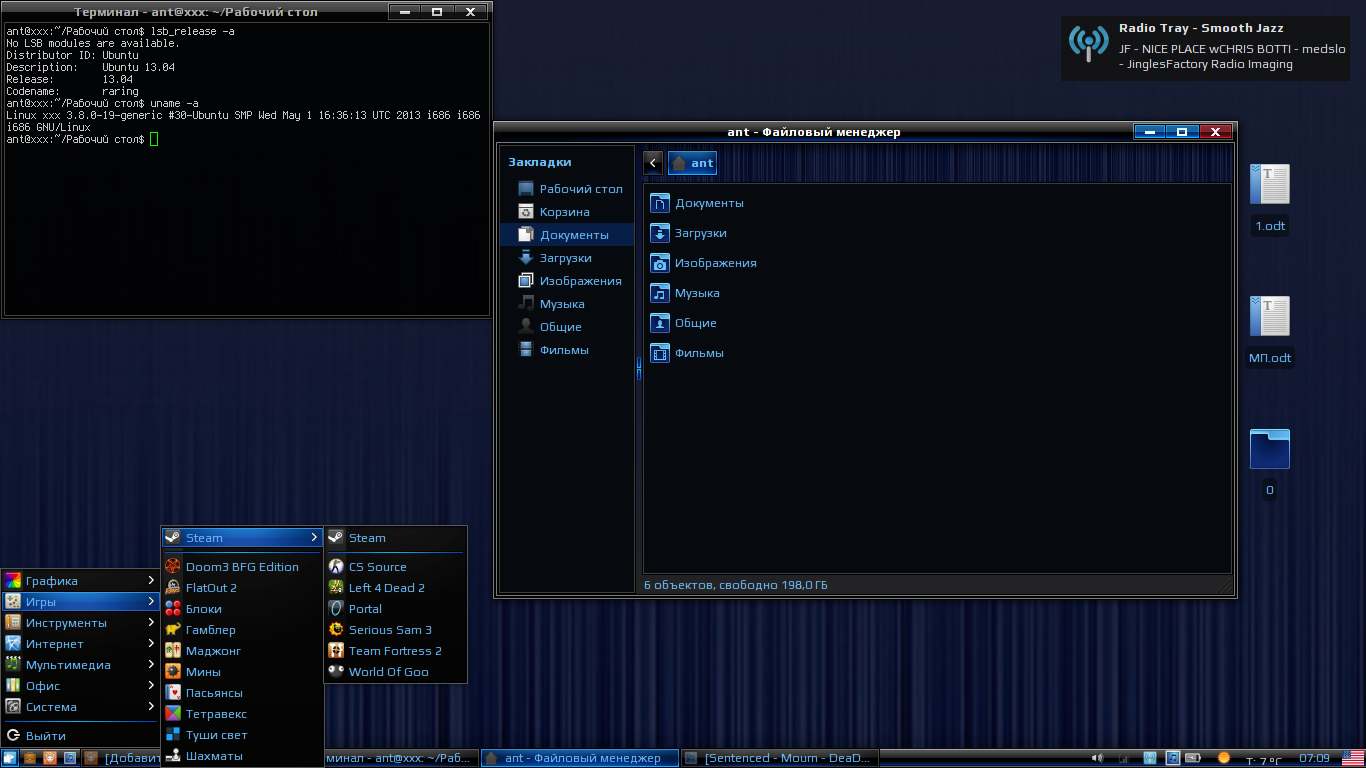Expand the Инструменты category
The image size is (1366, 768).
coord(80,623)
